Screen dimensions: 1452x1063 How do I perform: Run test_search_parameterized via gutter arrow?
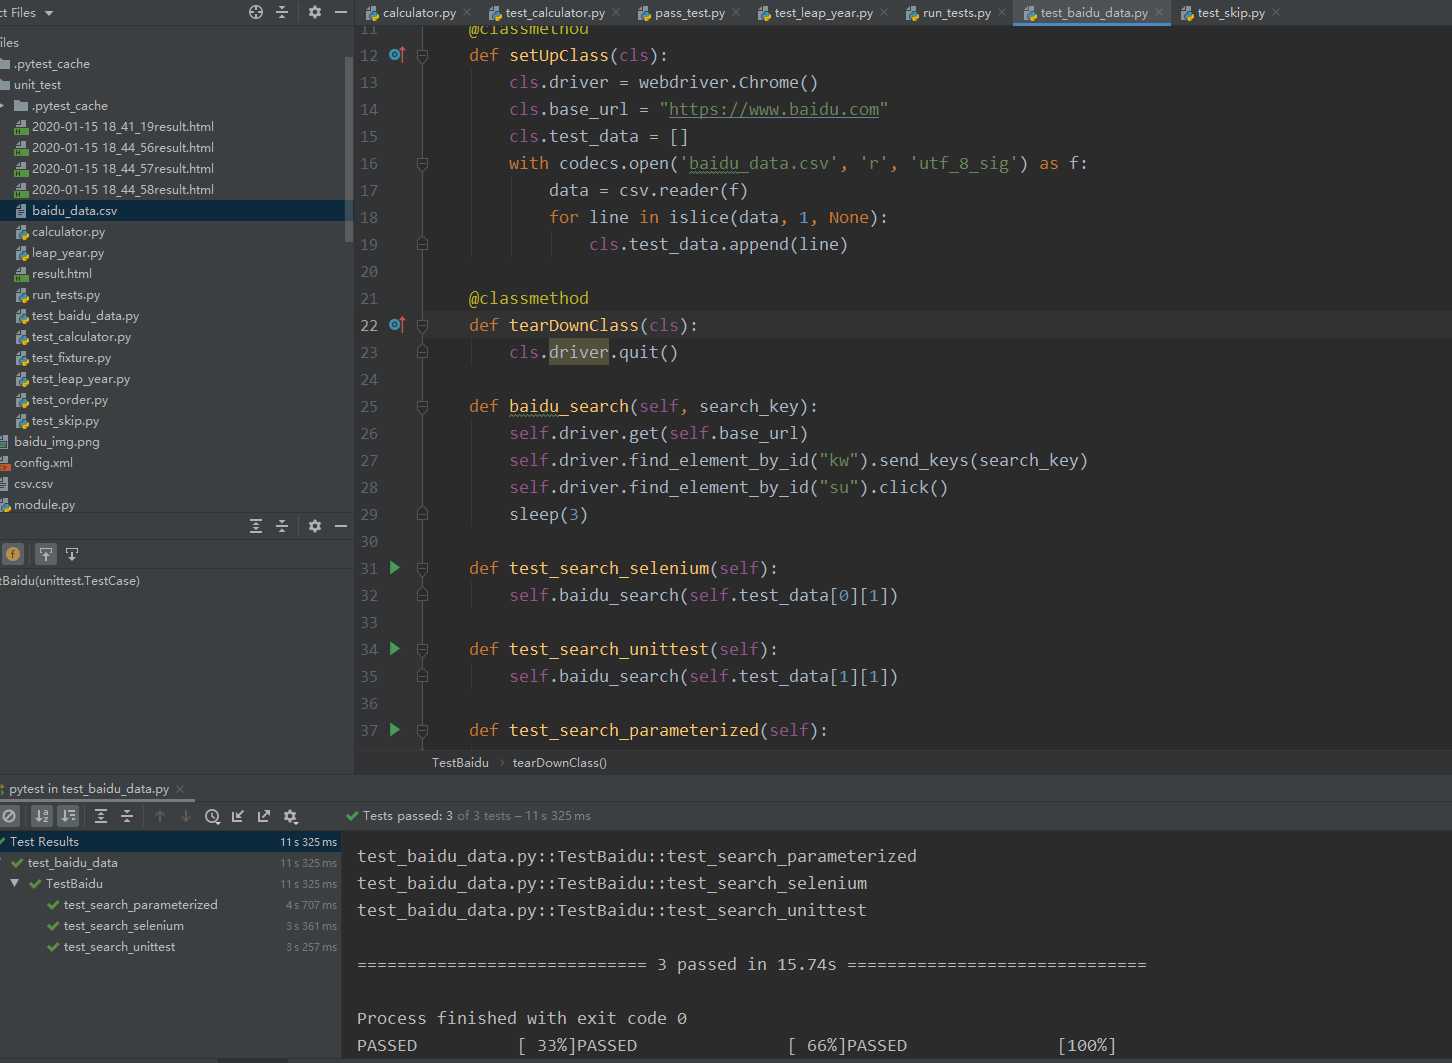[x=395, y=730]
